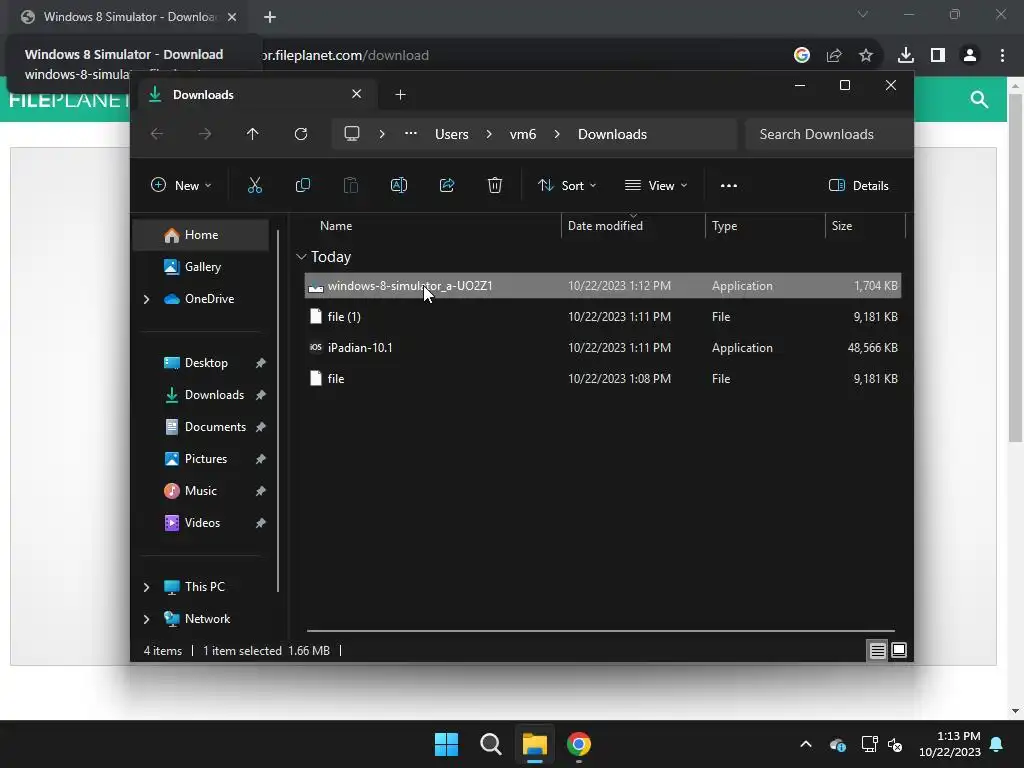This screenshot has height=768, width=1024.
Task: Show hidden system tray icons
Action: pos(806,744)
